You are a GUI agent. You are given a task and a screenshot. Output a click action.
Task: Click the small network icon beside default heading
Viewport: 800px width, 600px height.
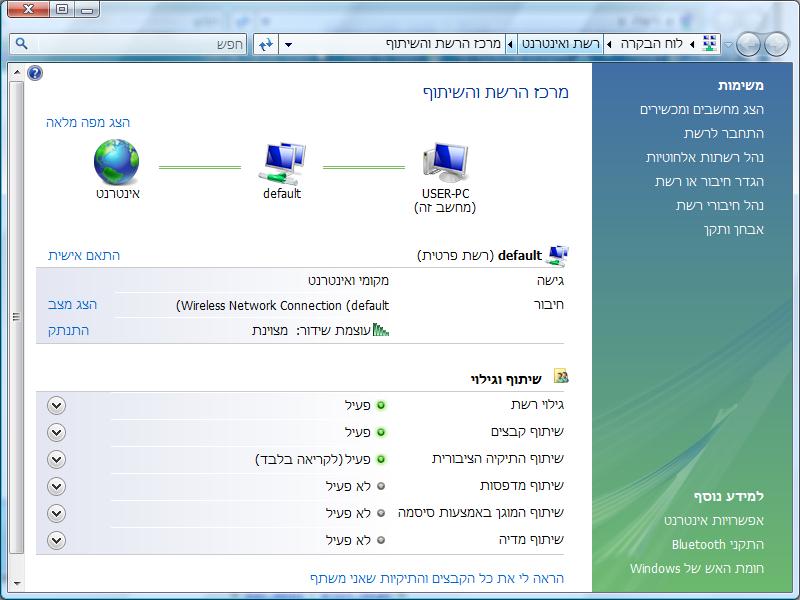(x=557, y=255)
